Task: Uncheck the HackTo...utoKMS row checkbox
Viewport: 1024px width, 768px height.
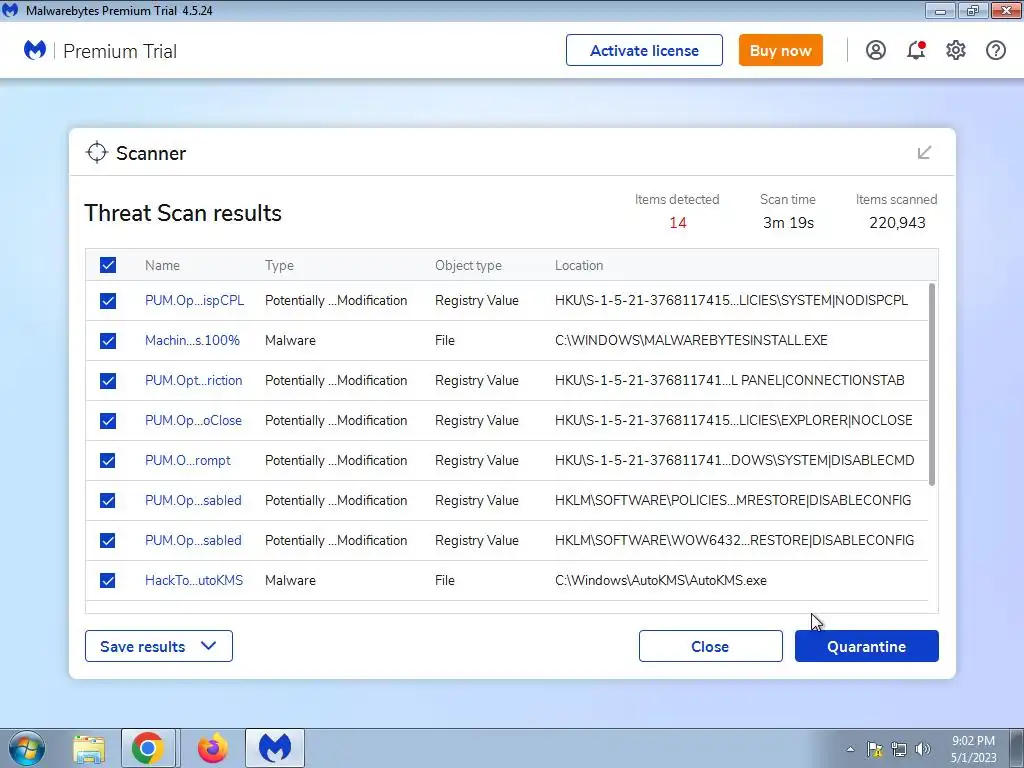Action: click(108, 581)
